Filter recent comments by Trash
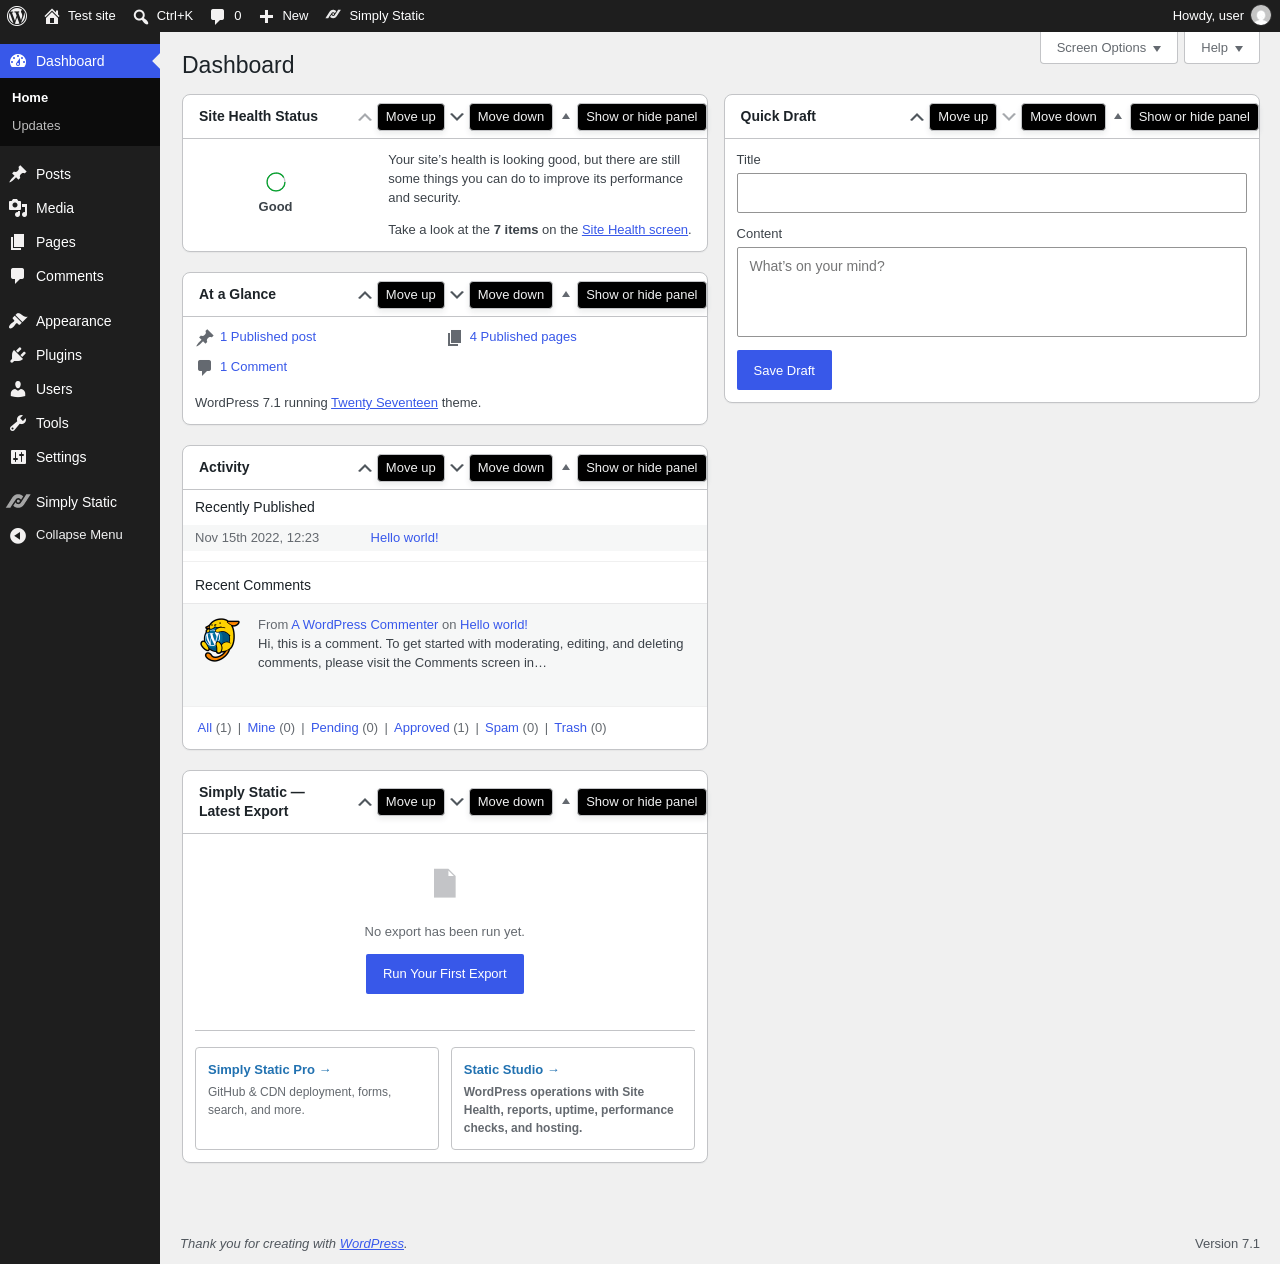The height and width of the screenshot is (1264, 1280). (570, 728)
